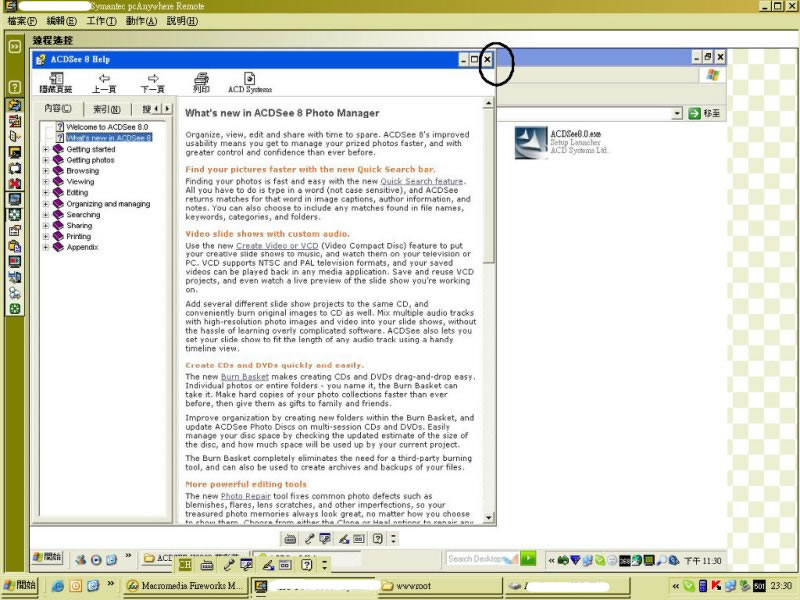
Task: Click the 移至 Go button
Action: pos(705,113)
